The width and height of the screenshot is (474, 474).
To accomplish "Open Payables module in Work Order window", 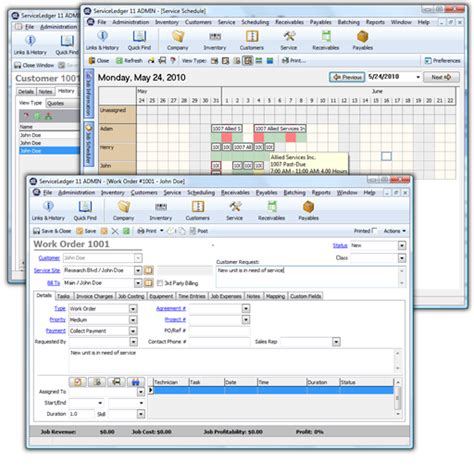I will click(309, 211).
